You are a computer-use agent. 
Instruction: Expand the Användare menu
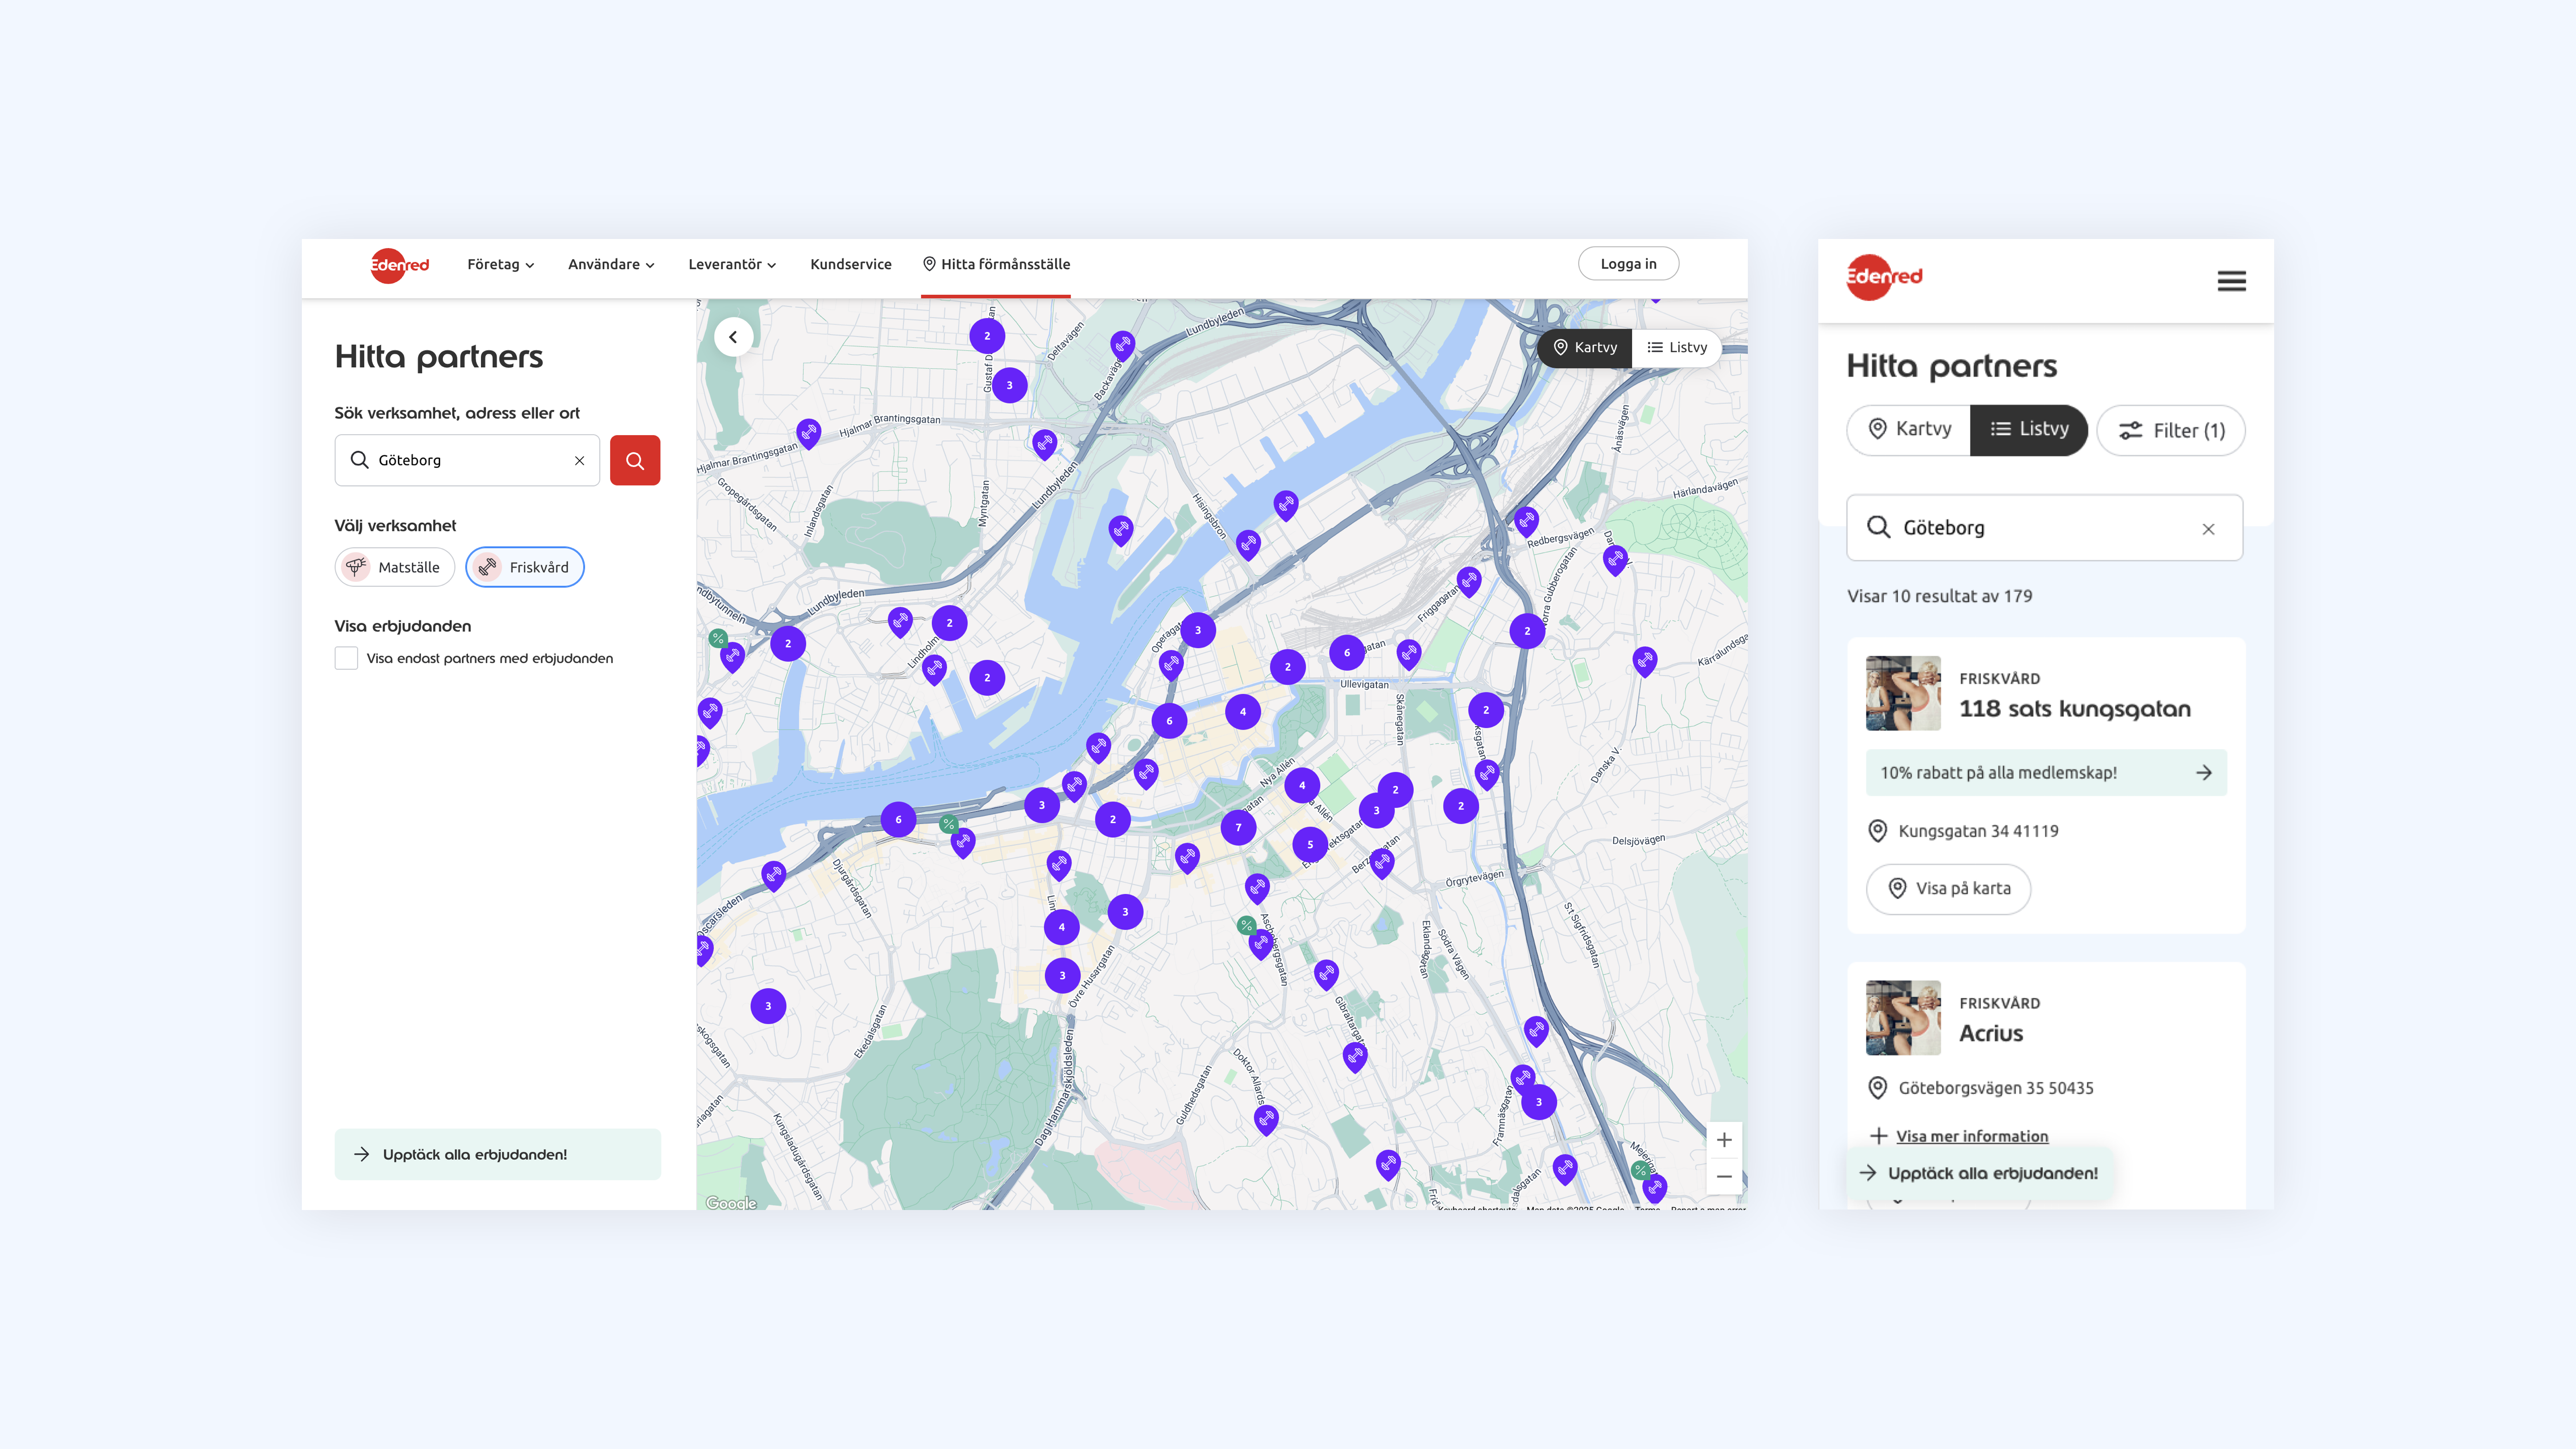(x=611, y=265)
